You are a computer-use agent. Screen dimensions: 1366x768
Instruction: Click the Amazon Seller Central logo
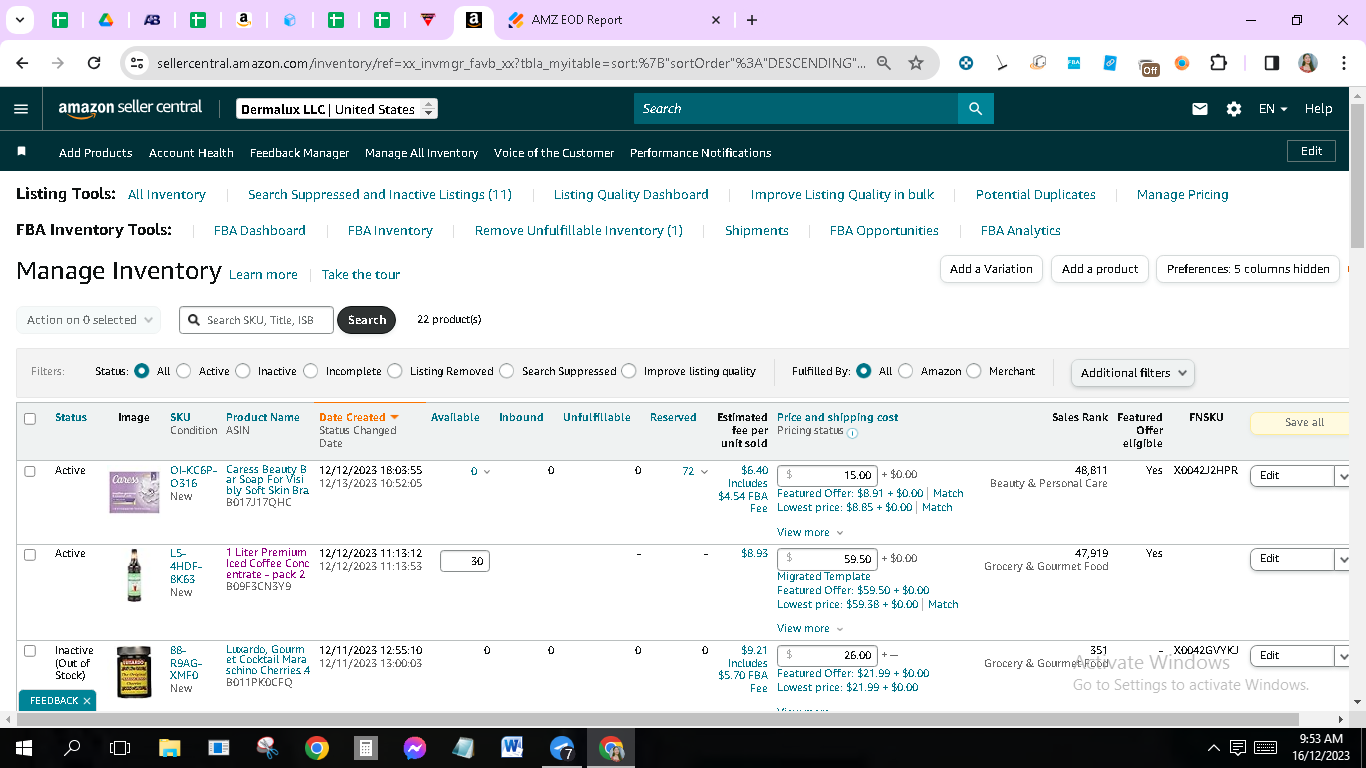pyautogui.click(x=130, y=108)
